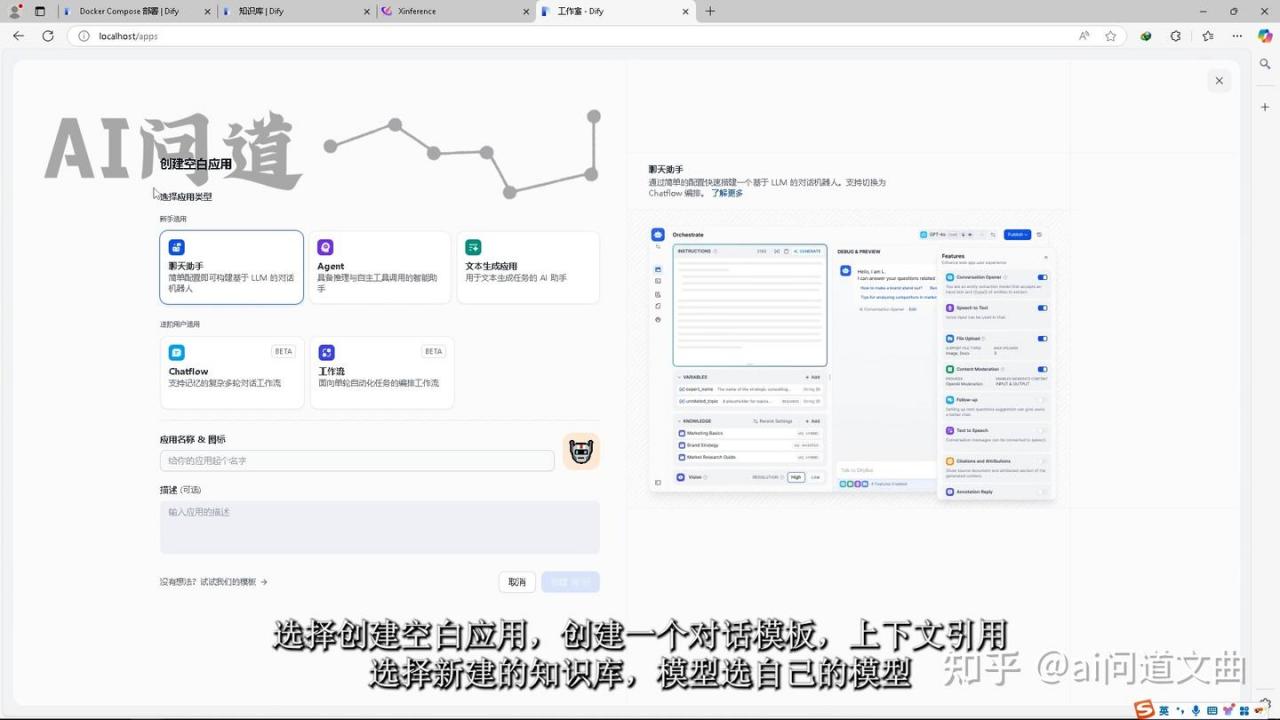Switch to 工作室 - Dify browser tab
Image resolution: width=1280 pixels, height=720 pixels.
[615, 11]
